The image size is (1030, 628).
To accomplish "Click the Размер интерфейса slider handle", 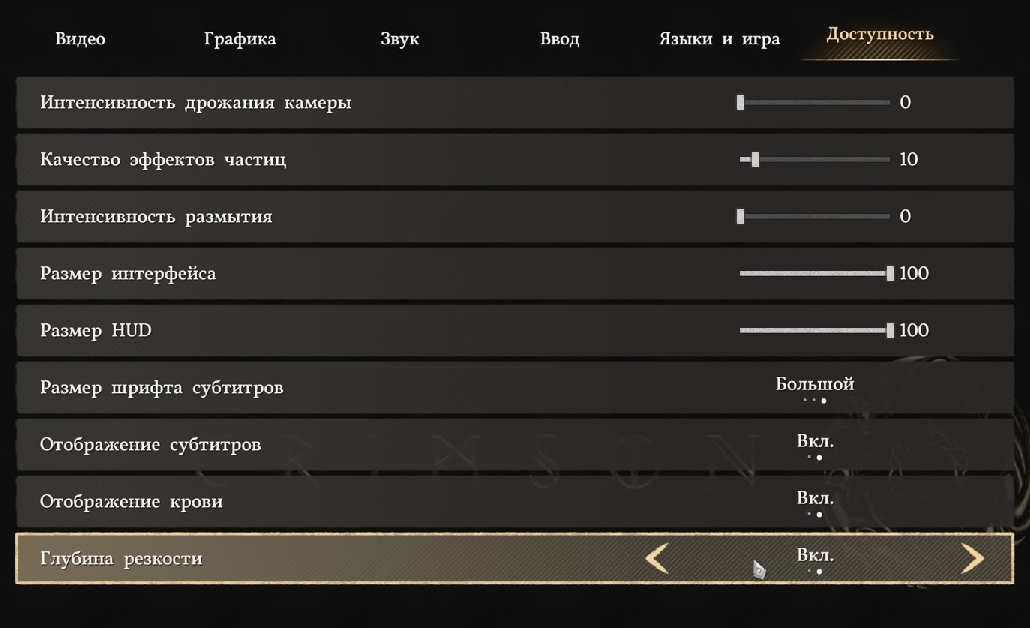I will (890, 273).
